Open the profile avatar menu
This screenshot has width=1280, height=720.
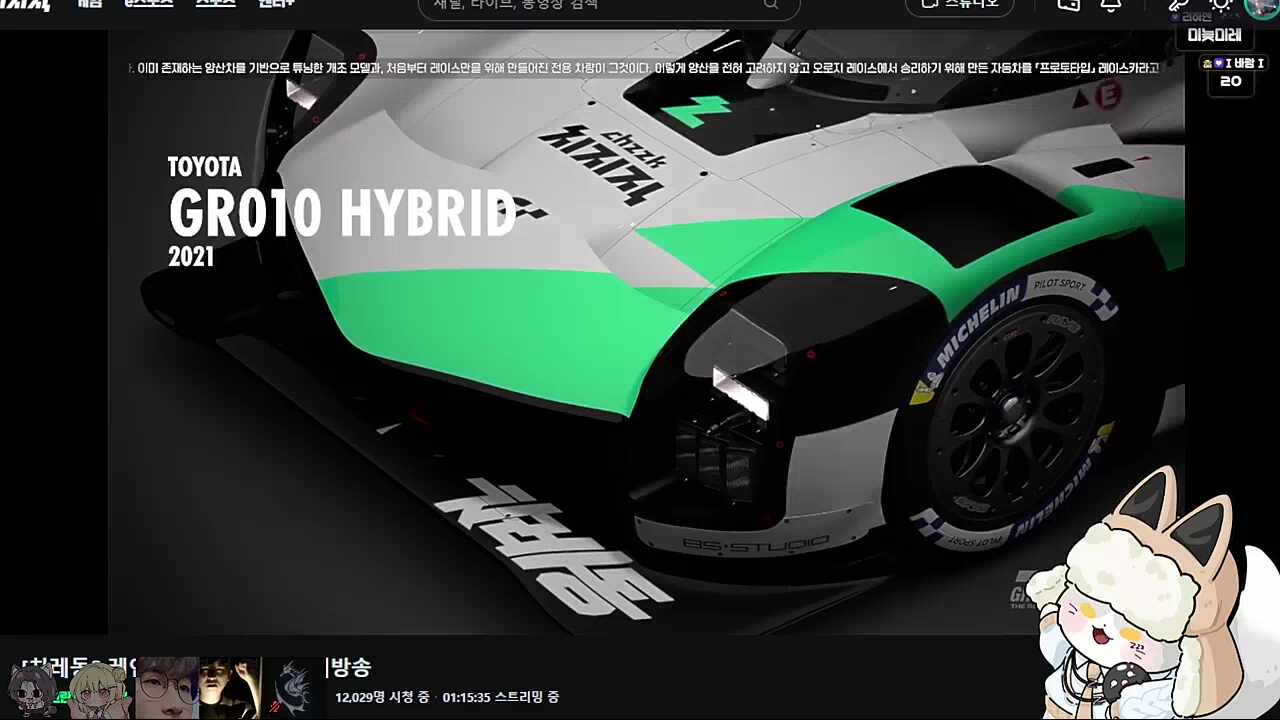point(1262,6)
